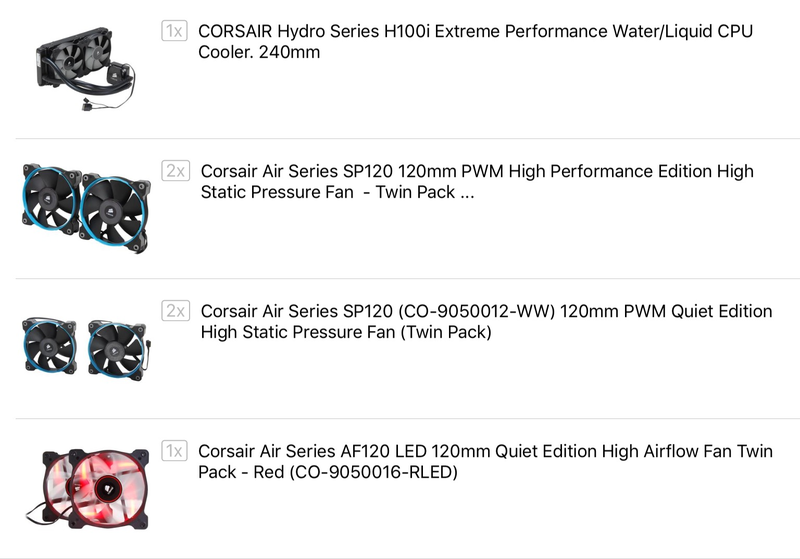Open the red LED AF120 fan image
The width and height of the screenshot is (800, 559).
[87, 489]
